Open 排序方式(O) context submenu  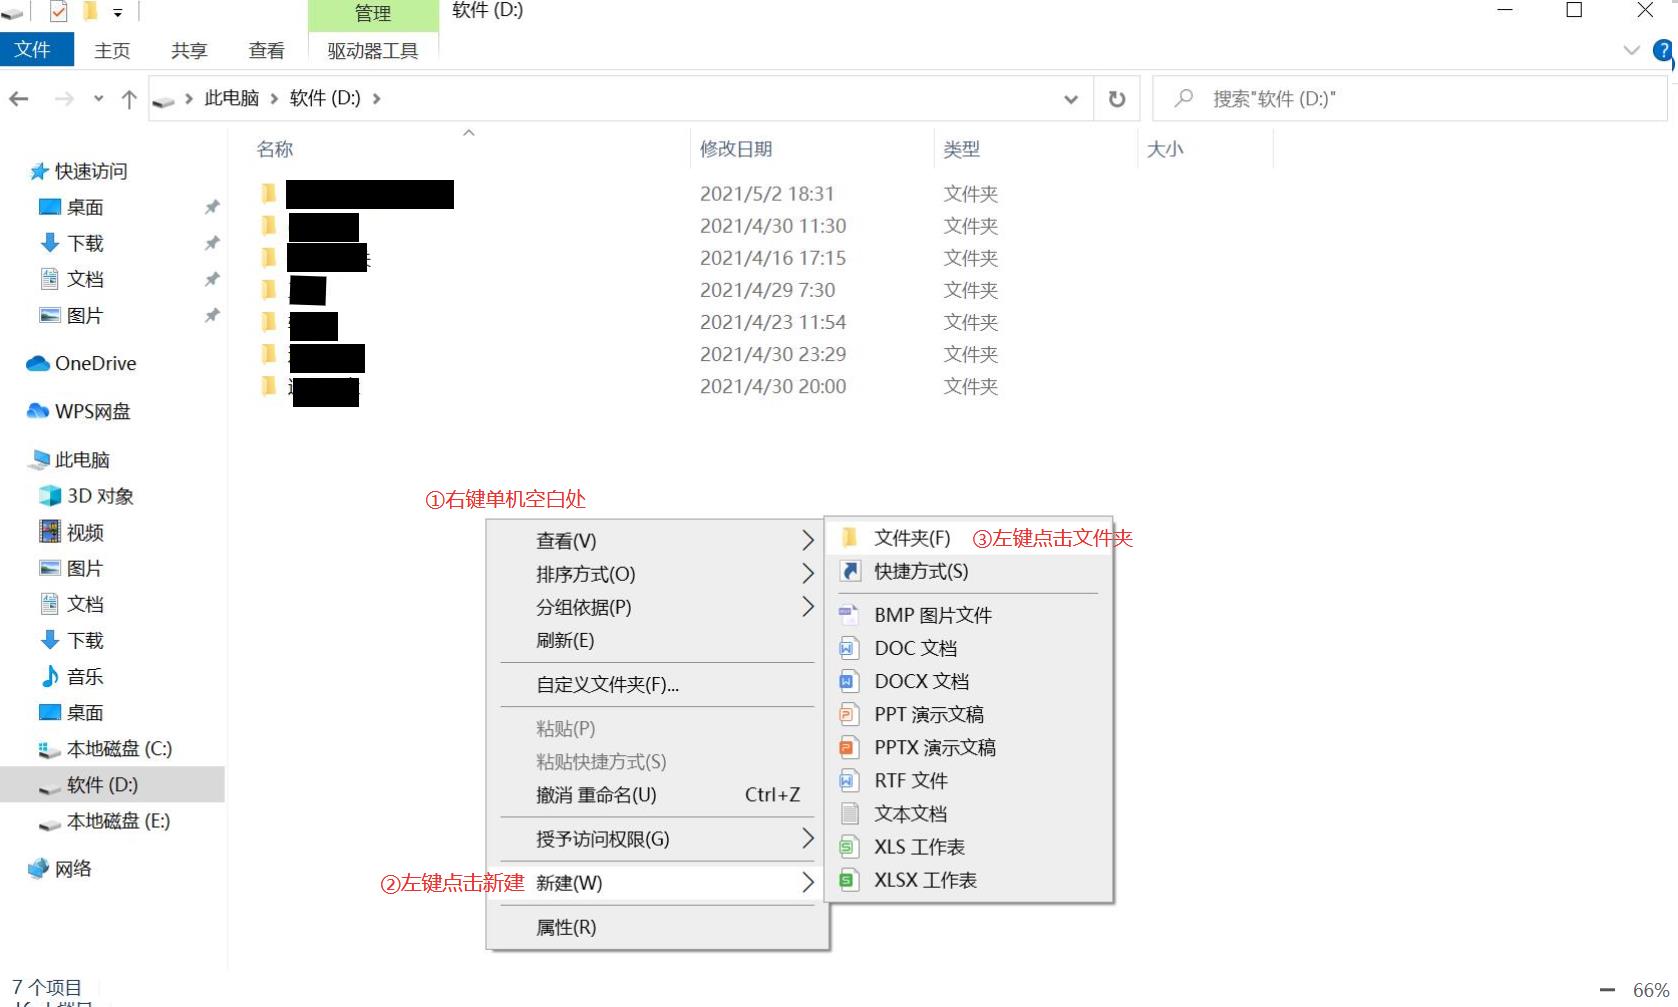657,574
